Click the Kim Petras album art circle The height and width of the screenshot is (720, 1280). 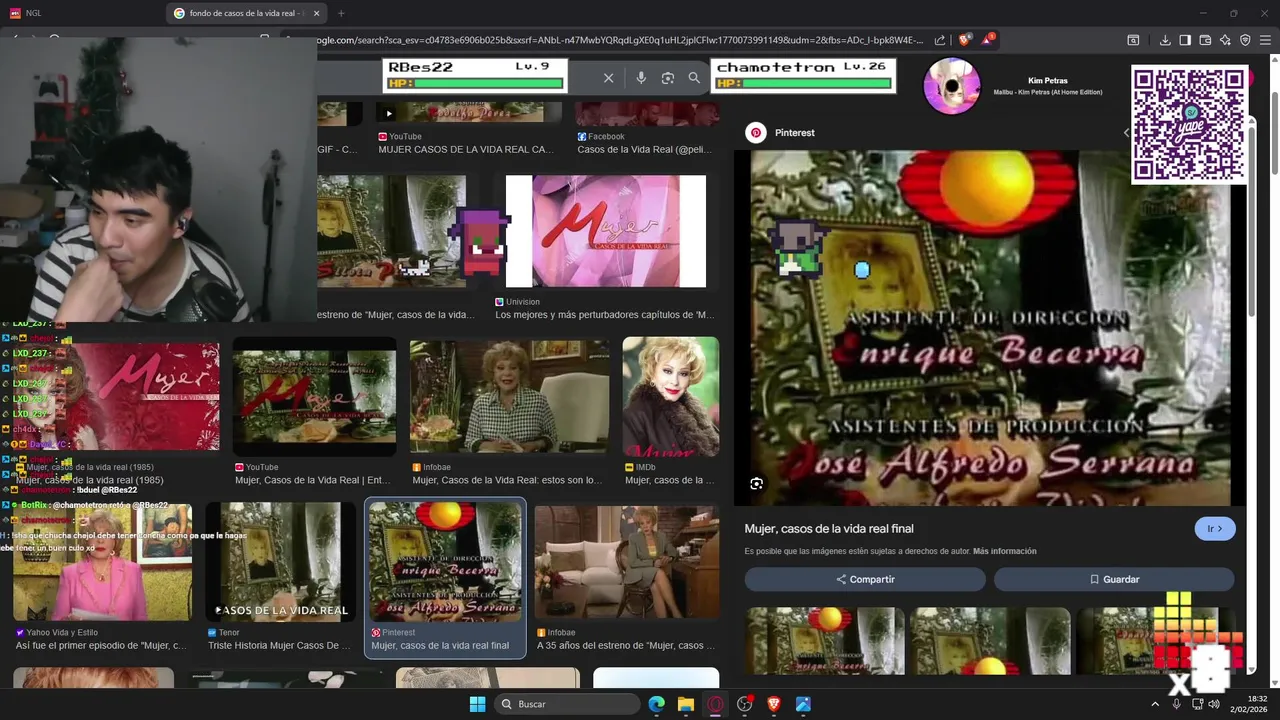(951, 86)
